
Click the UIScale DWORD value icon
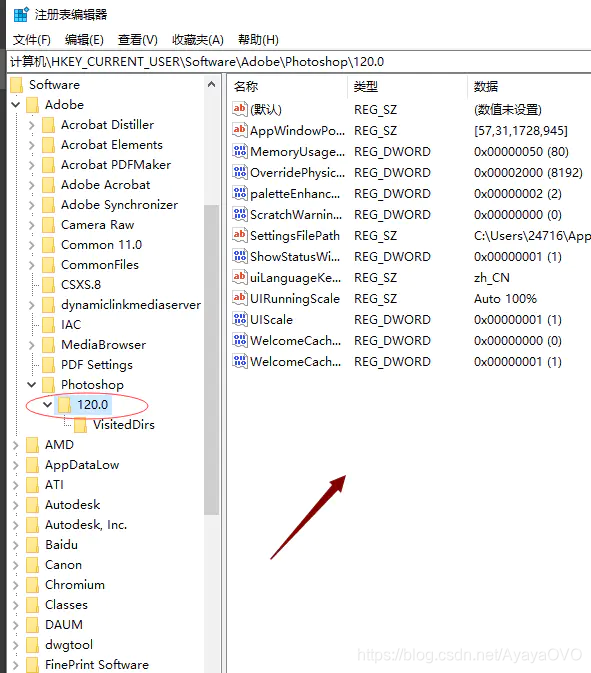click(x=239, y=319)
